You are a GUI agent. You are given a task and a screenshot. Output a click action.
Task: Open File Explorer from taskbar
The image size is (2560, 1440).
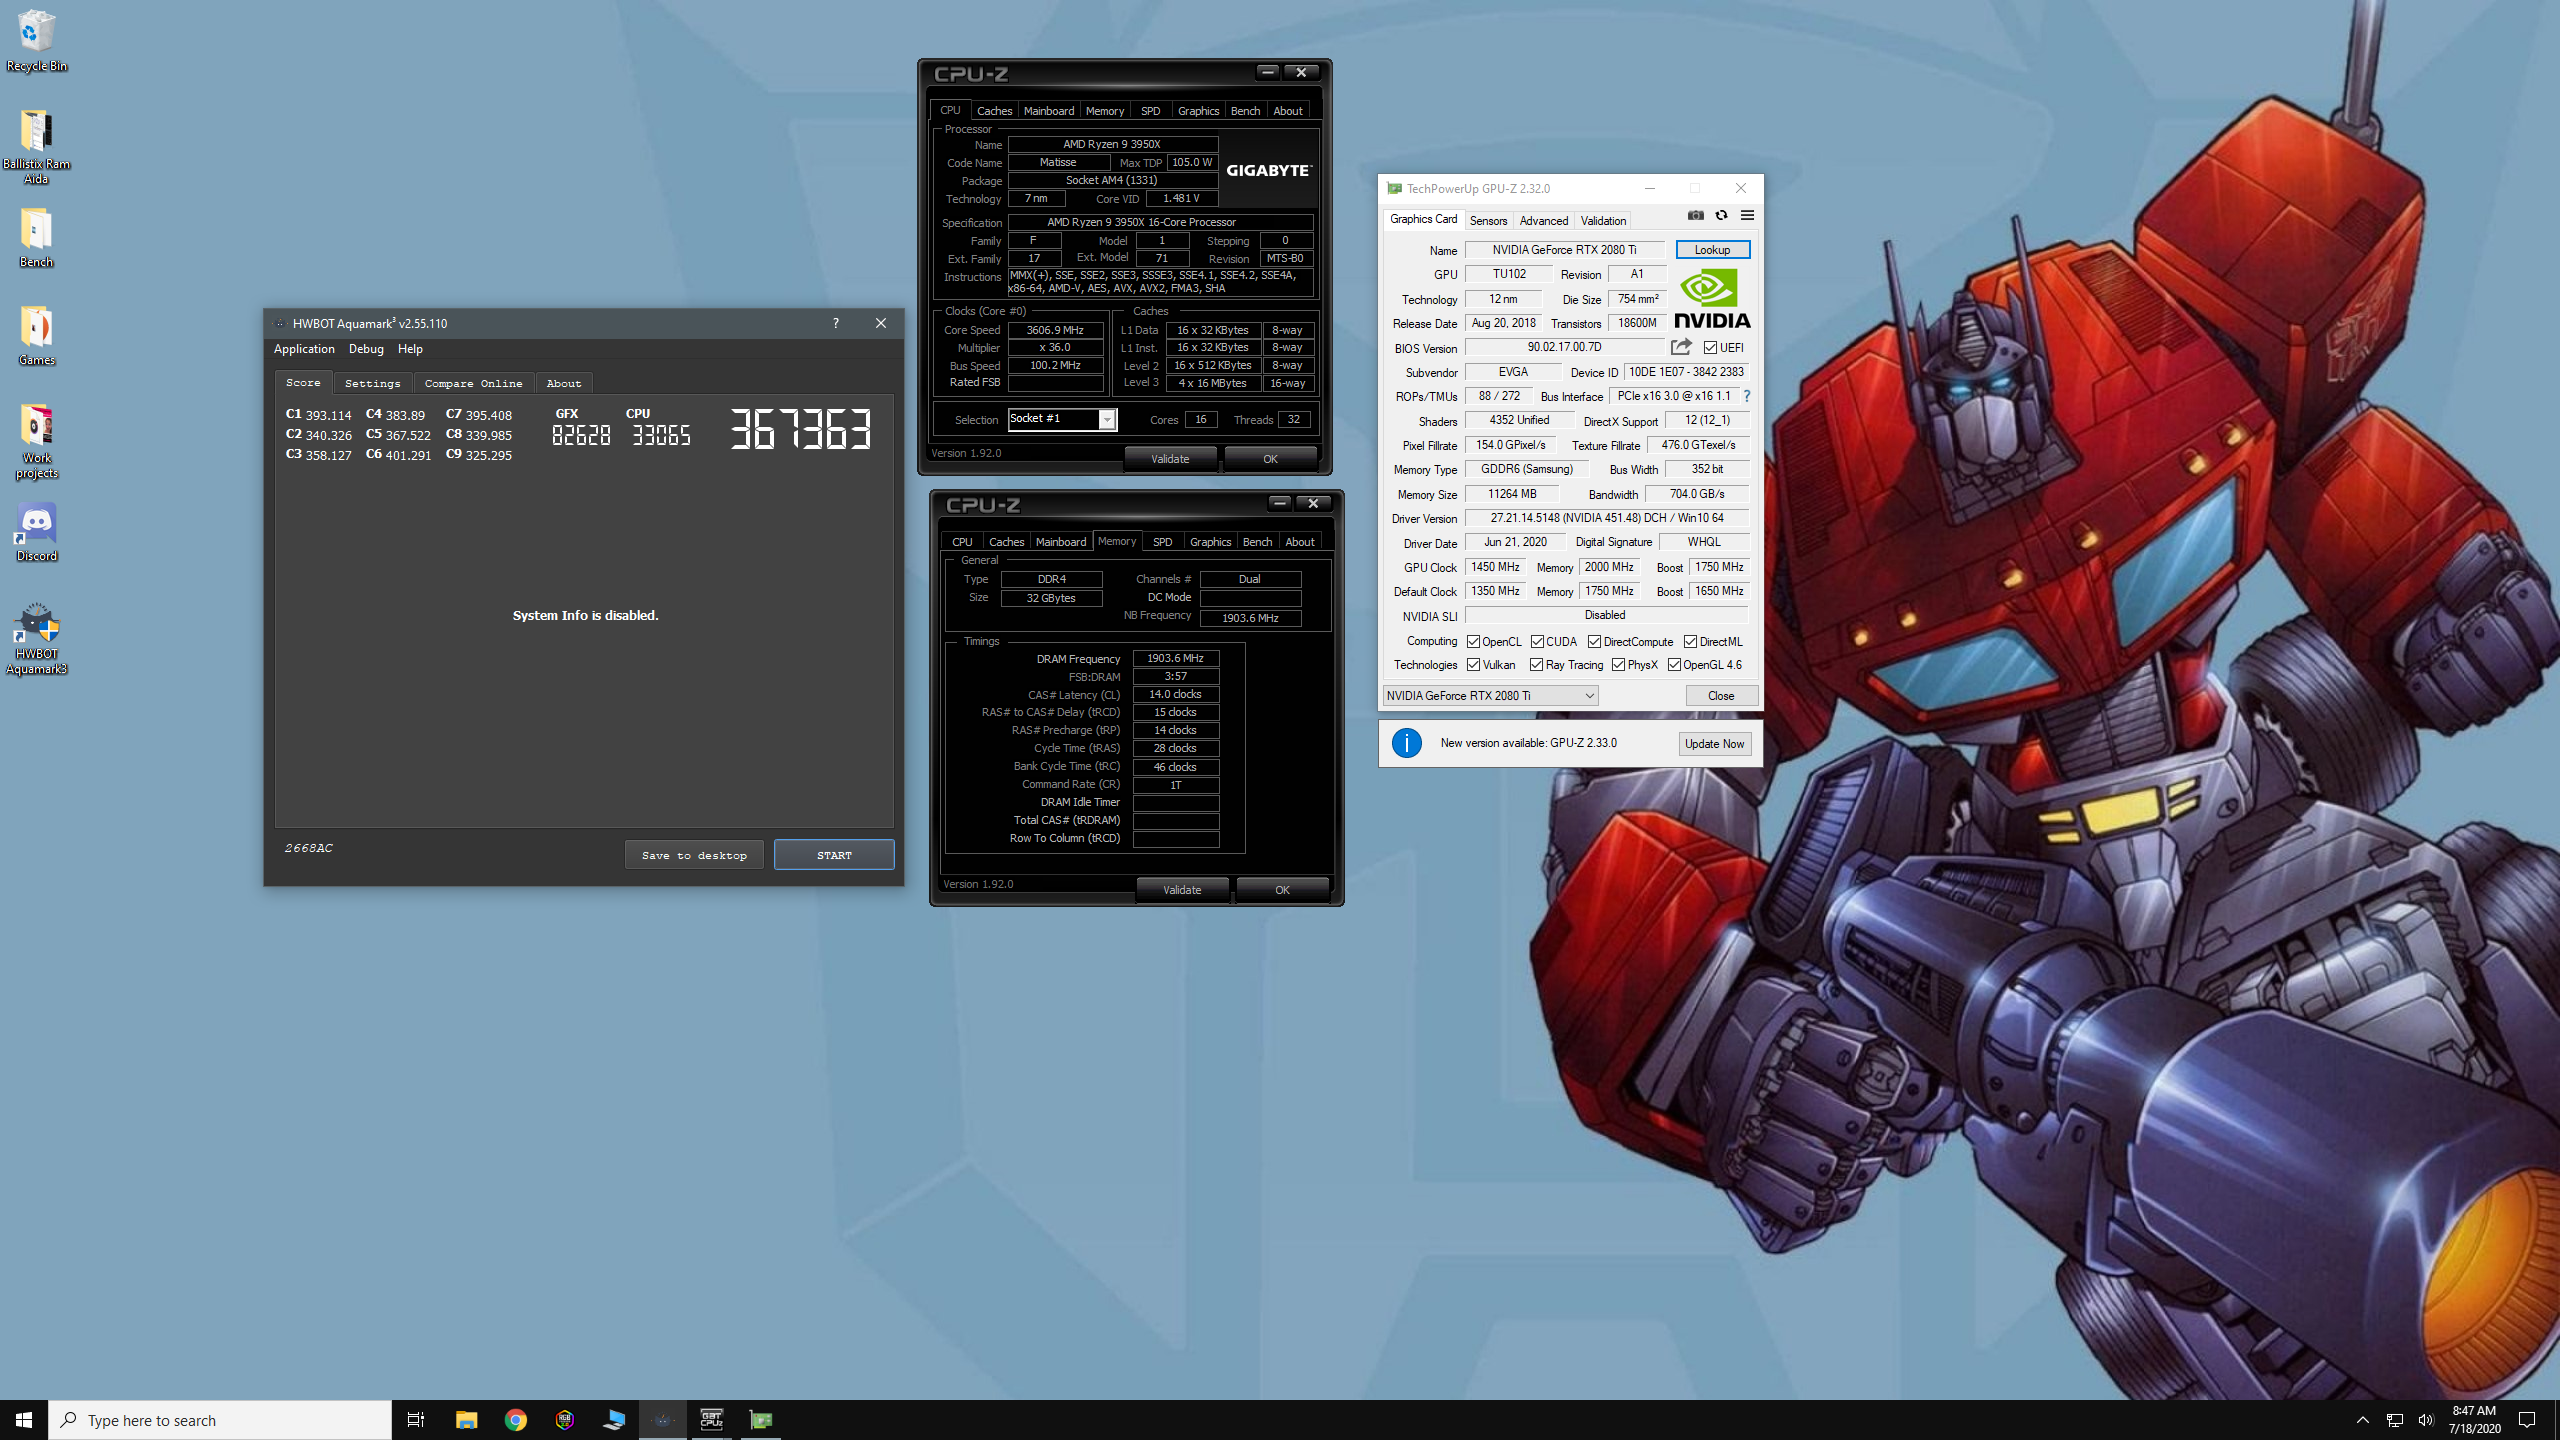pyautogui.click(x=466, y=1420)
